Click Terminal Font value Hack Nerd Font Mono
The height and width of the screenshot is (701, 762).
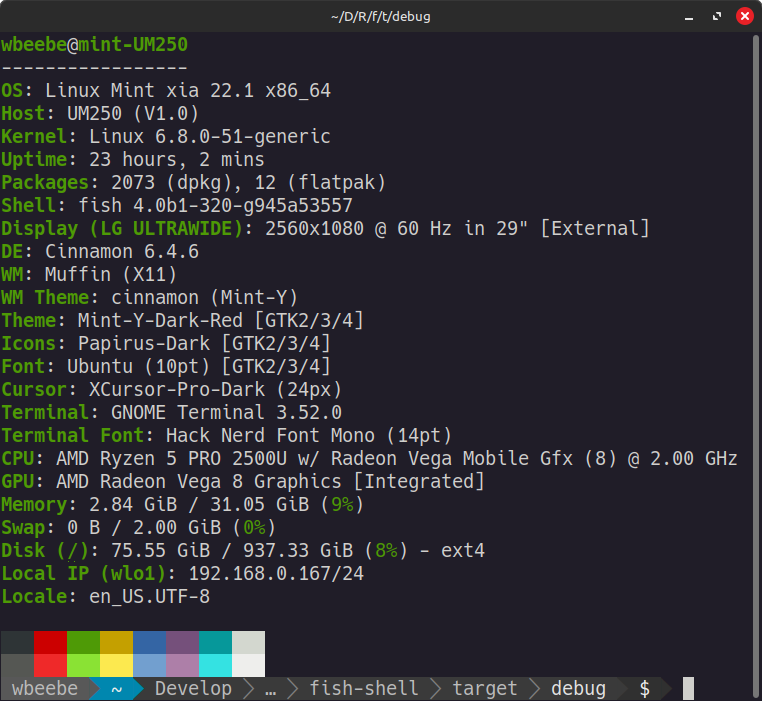pyautogui.click(x=270, y=436)
